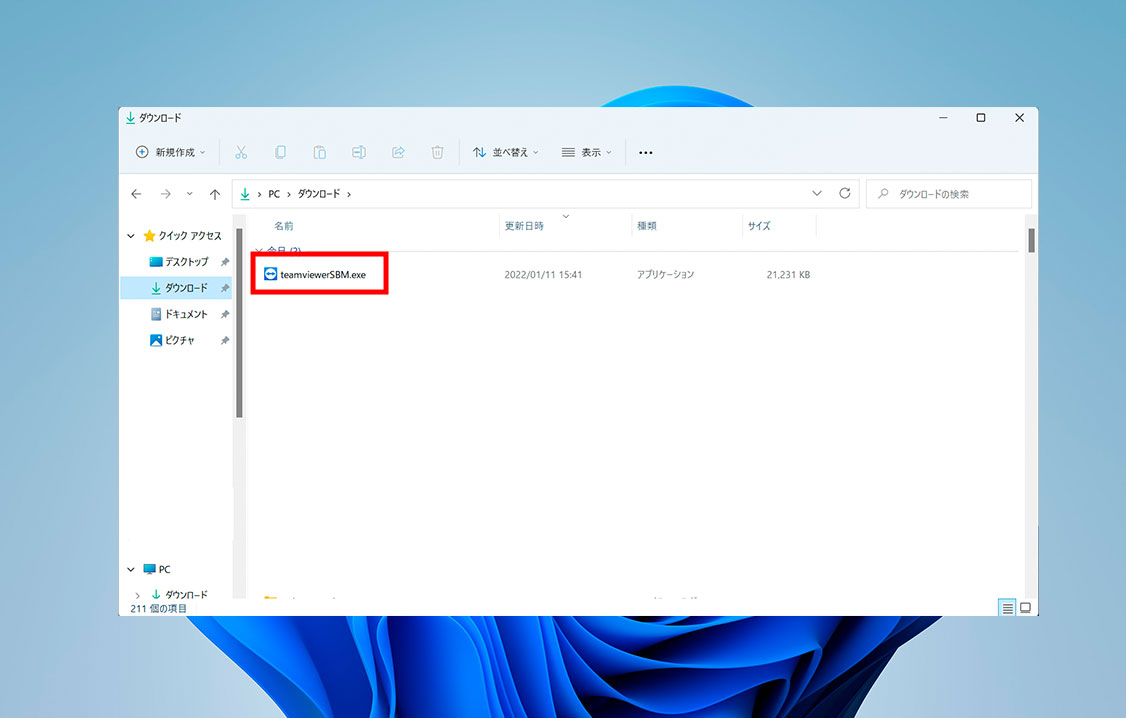Click the pin icon next to ピクチャ
Viewport: 1126px width, 718px height.
225,340
